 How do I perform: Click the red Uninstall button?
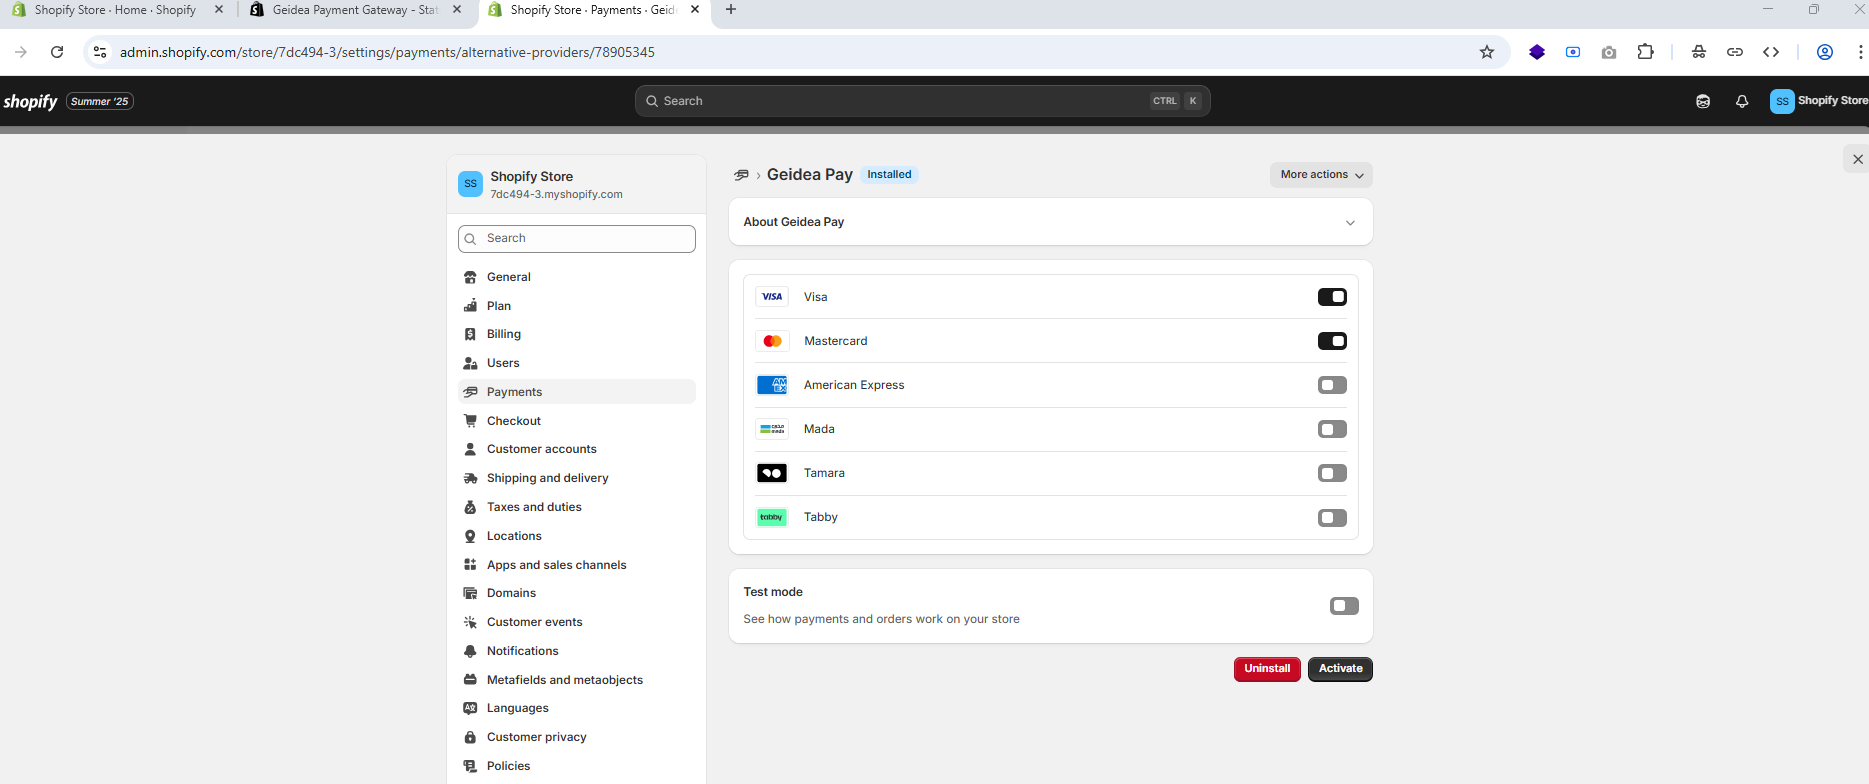click(x=1267, y=669)
